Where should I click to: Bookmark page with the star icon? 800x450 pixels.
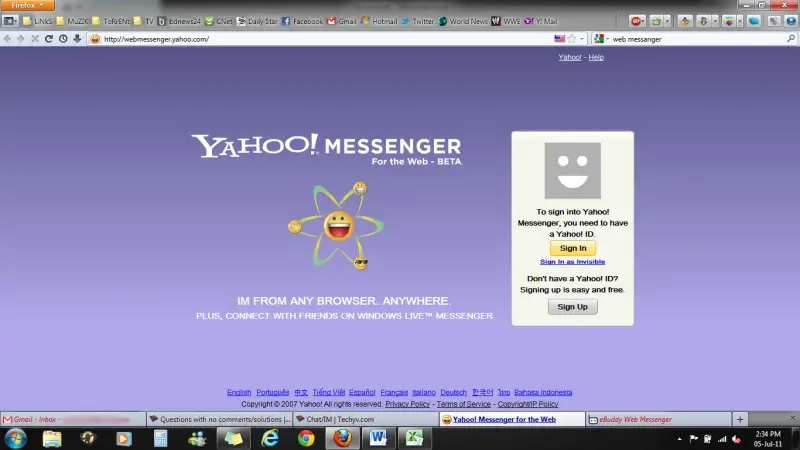(x=572, y=39)
